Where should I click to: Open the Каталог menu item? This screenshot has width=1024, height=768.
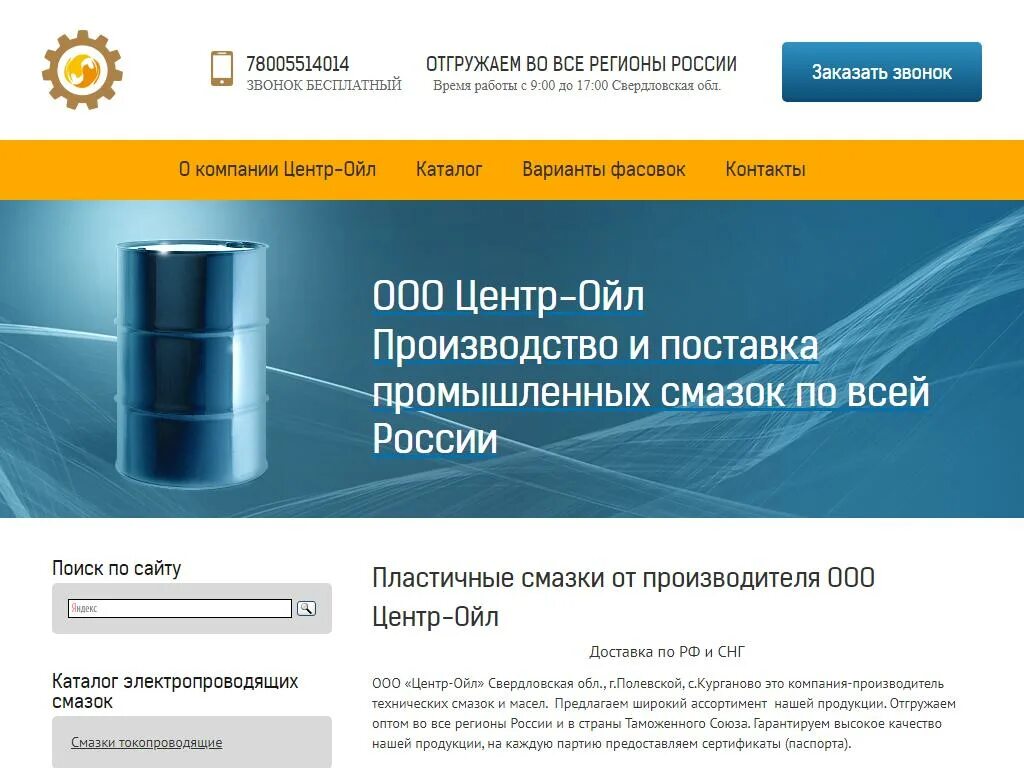click(x=449, y=170)
